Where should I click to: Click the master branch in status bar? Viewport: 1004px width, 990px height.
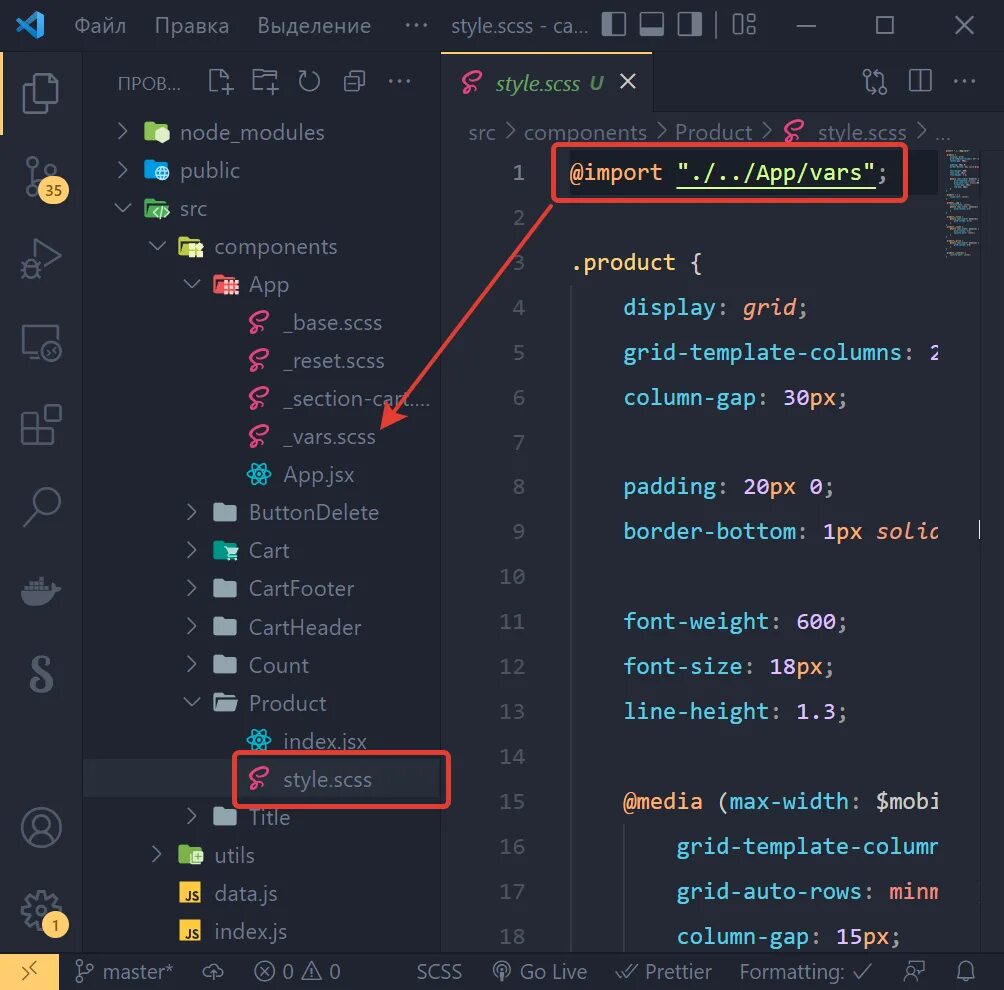pyautogui.click(x=124, y=971)
